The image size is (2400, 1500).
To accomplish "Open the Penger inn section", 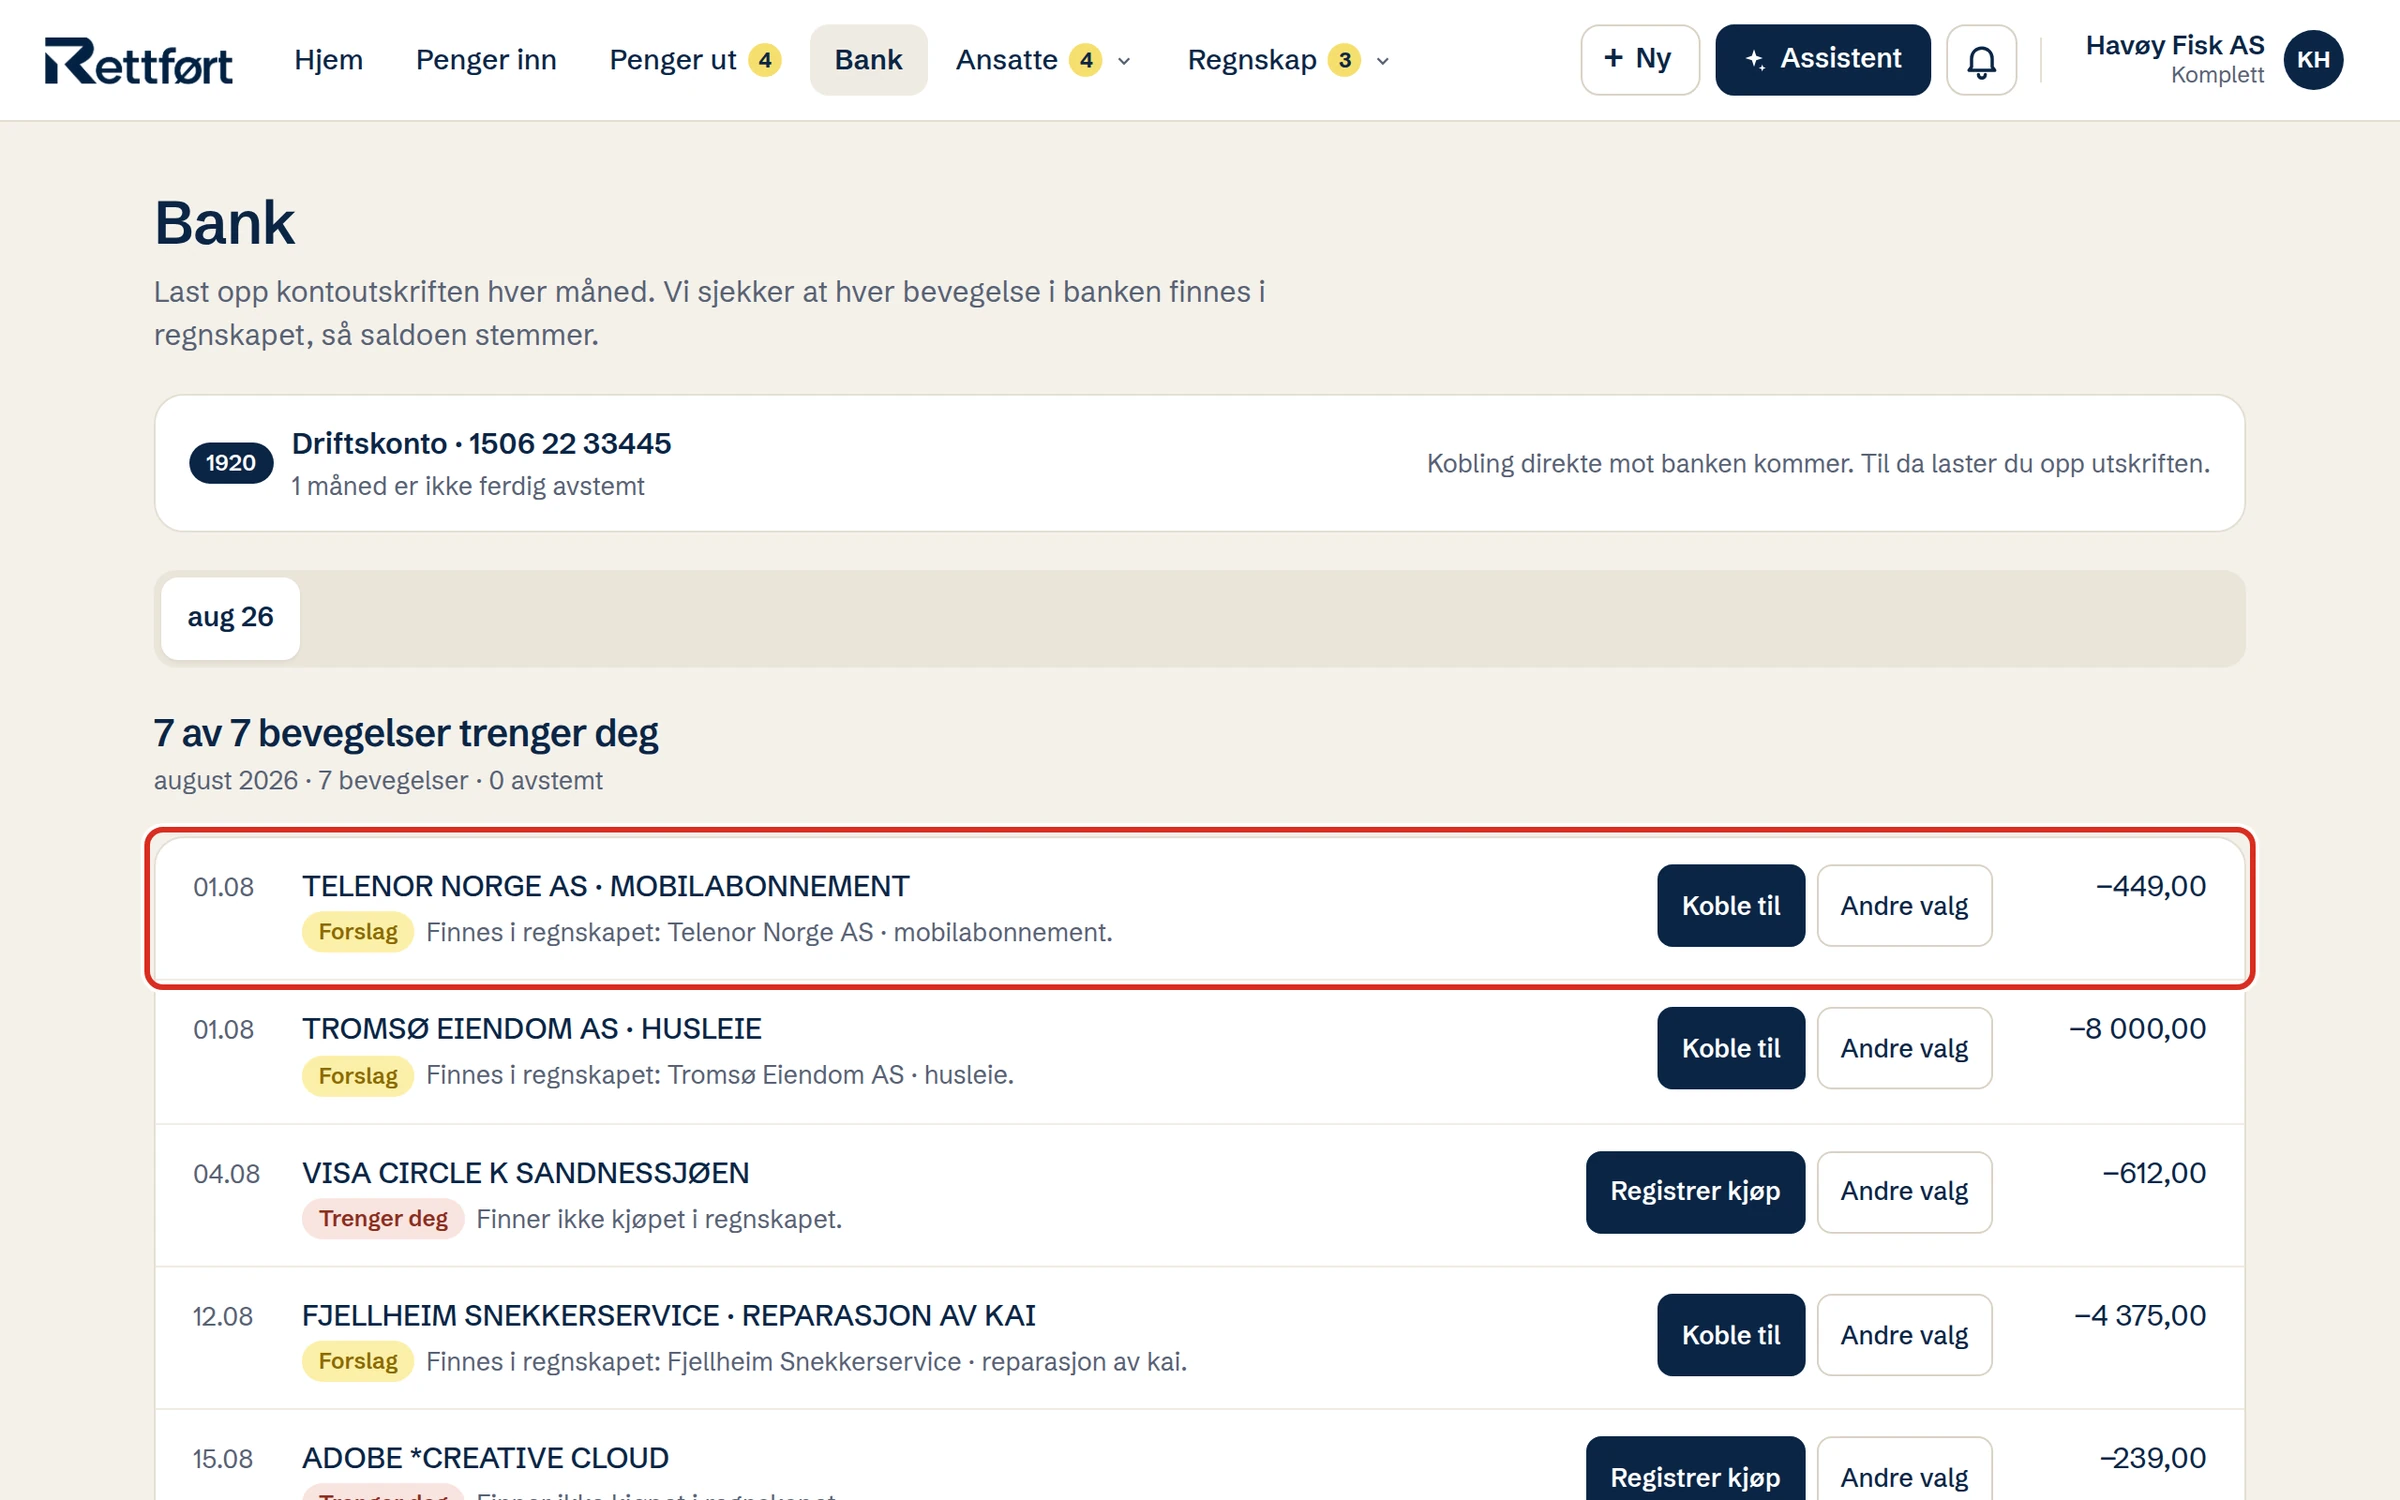I will pyautogui.click(x=486, y=60).
